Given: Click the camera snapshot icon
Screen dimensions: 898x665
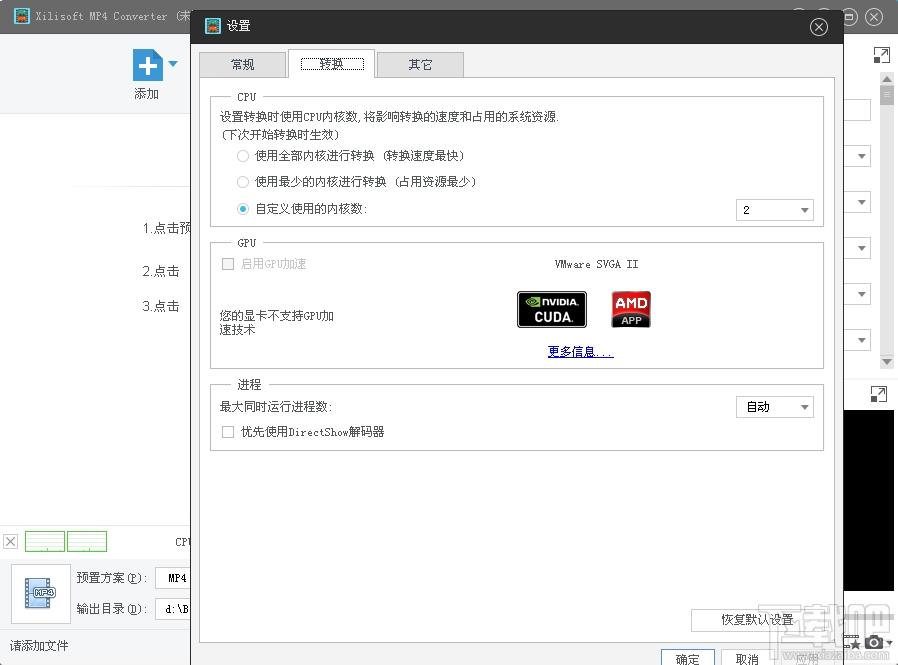Looking at the screenshot, I should [x=874, y=642].
